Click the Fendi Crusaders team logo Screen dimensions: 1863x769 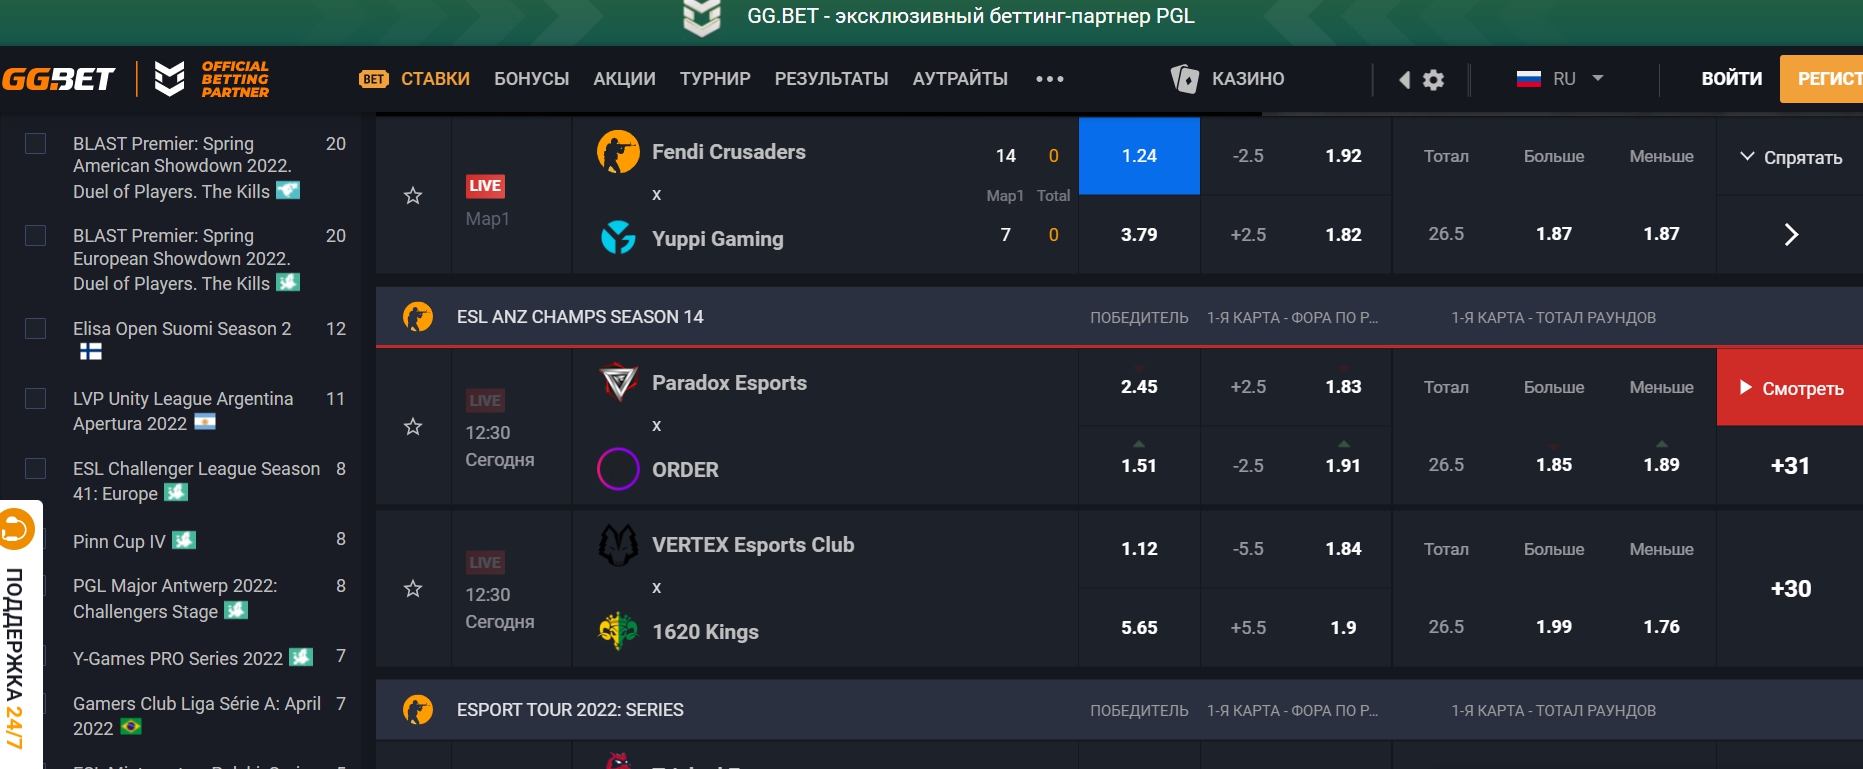click(618, 152)
